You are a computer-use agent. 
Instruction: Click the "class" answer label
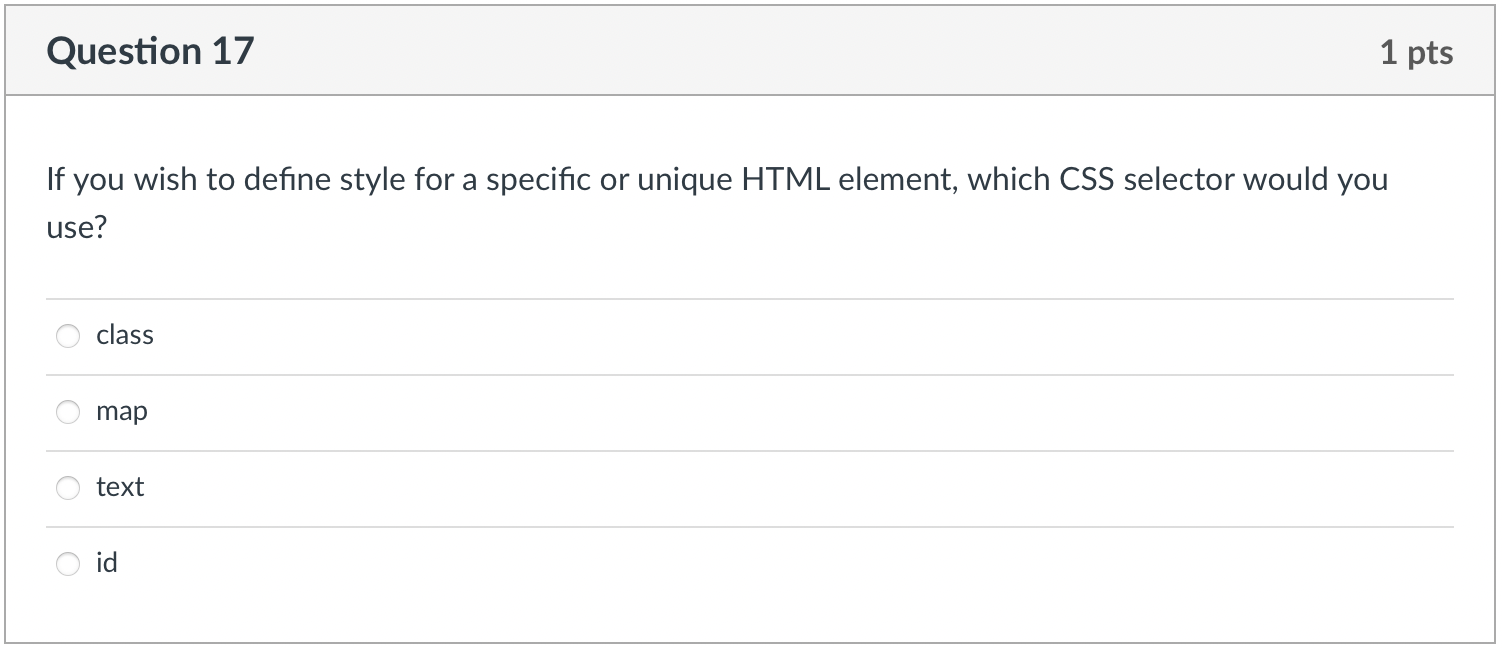click(x=125, y=336)
